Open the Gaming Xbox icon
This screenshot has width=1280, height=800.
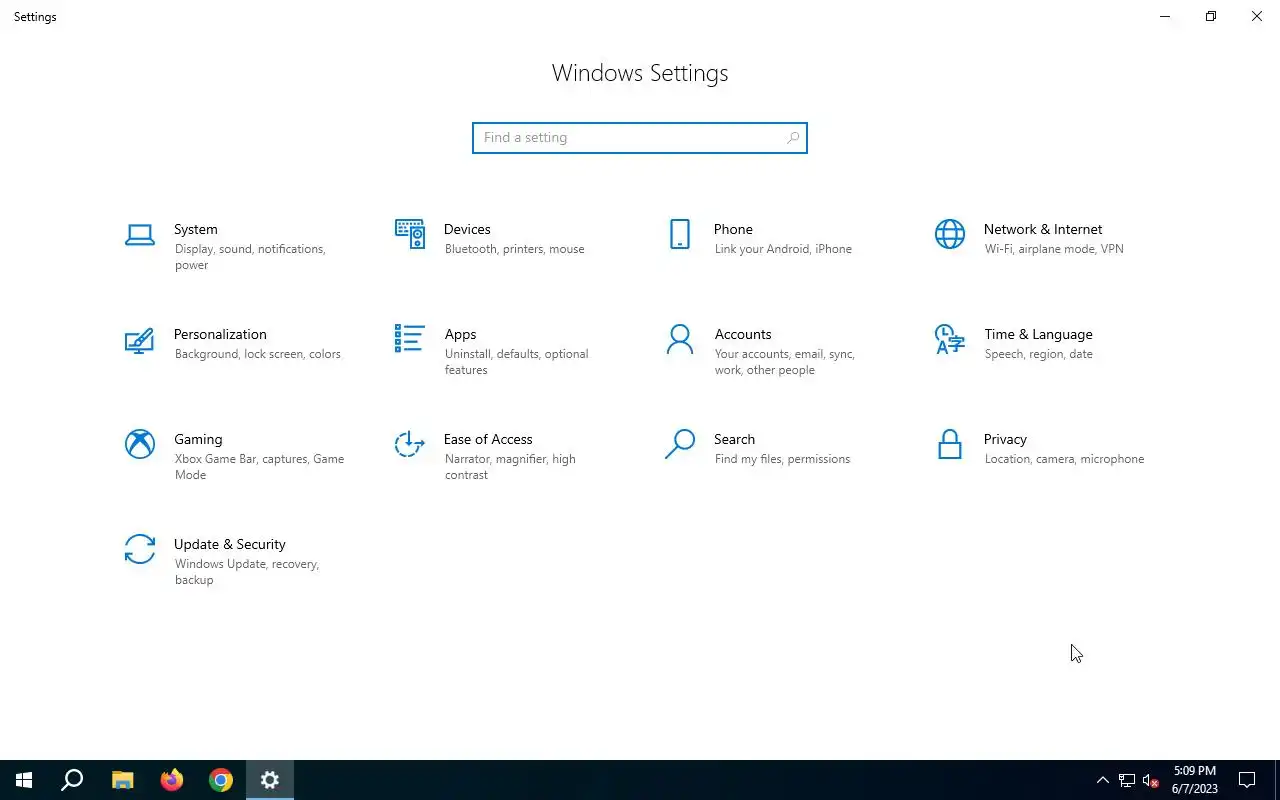(140, 444)
